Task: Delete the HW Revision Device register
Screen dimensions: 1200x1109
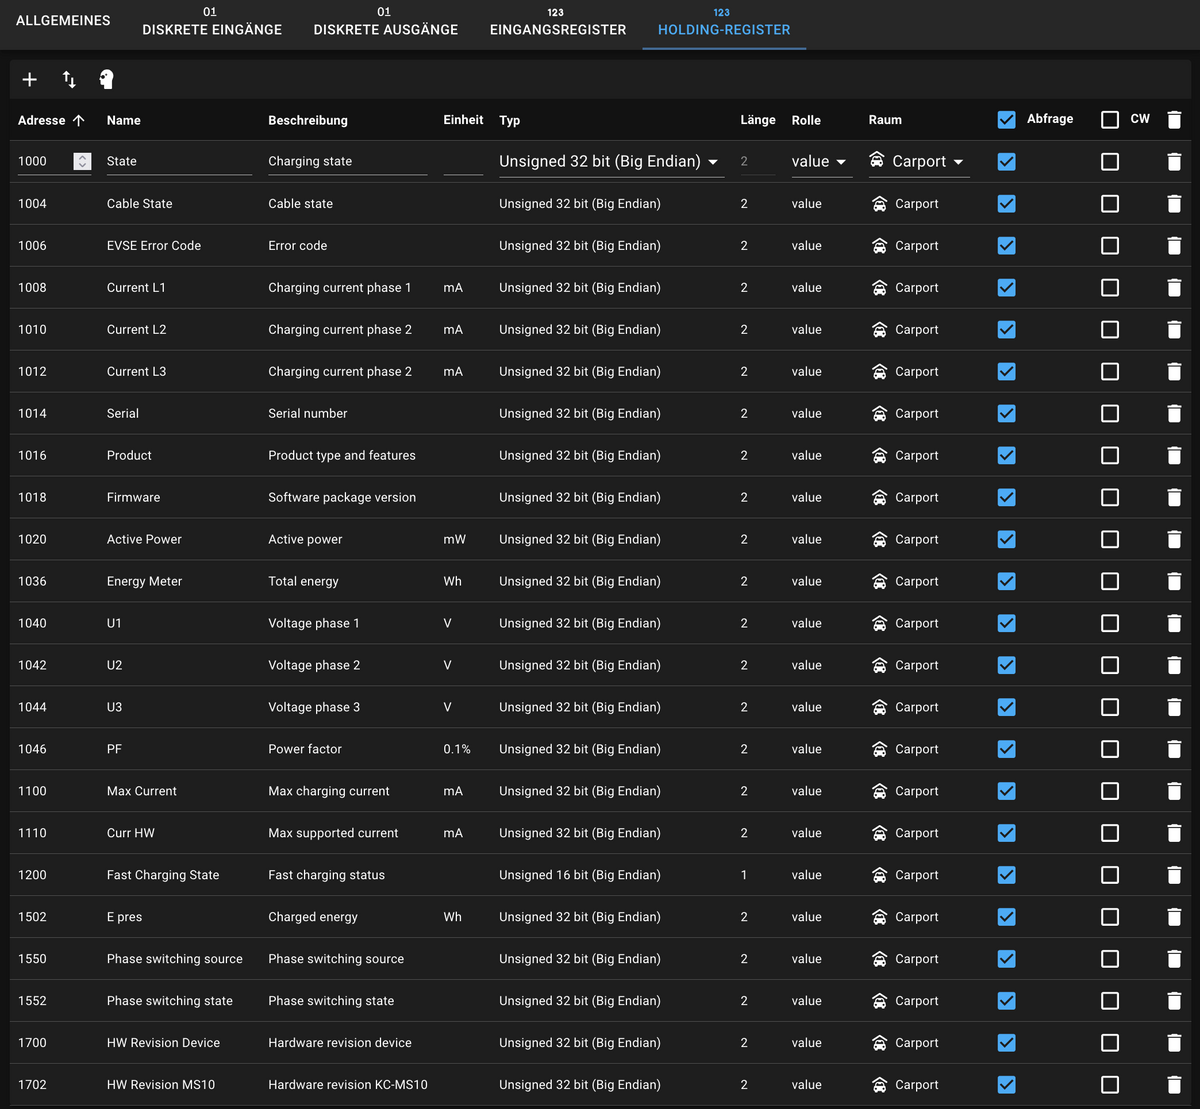Action: point(1174,1043)
